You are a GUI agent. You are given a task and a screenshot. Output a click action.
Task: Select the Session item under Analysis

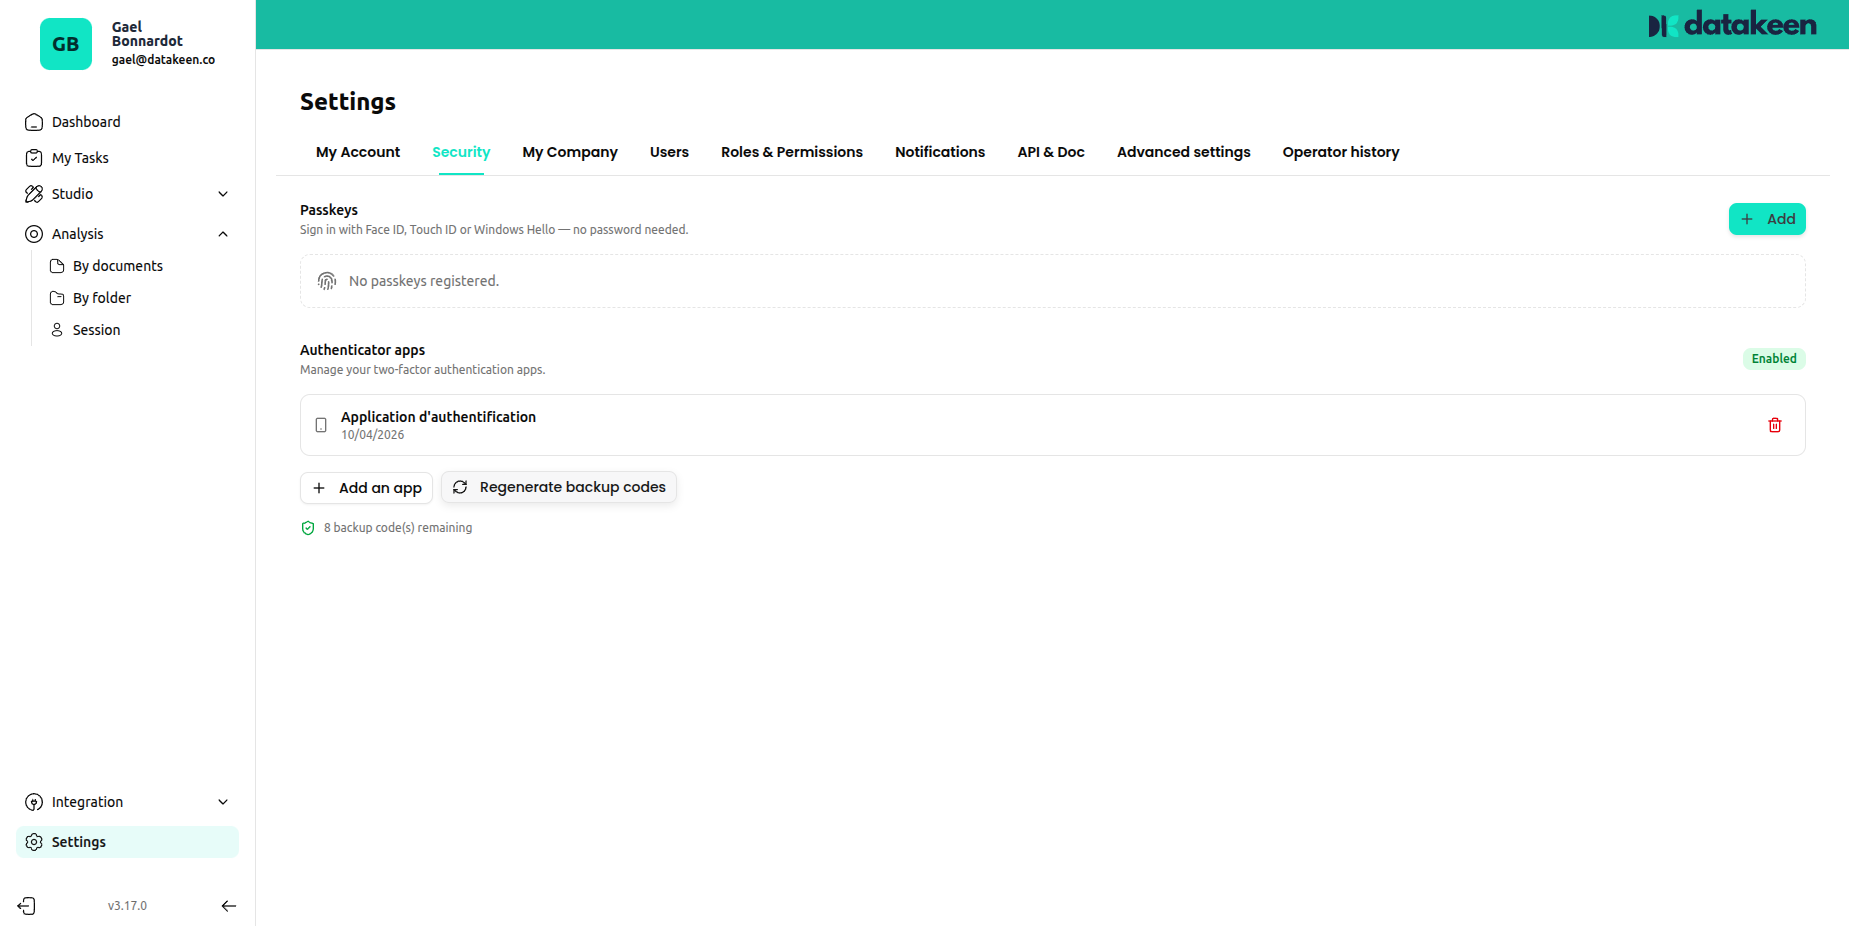[x=96, y=329]
